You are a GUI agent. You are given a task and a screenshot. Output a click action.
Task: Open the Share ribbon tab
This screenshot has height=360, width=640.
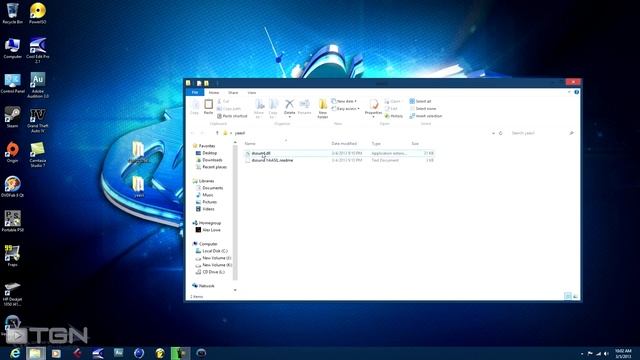tap(233, 93)
